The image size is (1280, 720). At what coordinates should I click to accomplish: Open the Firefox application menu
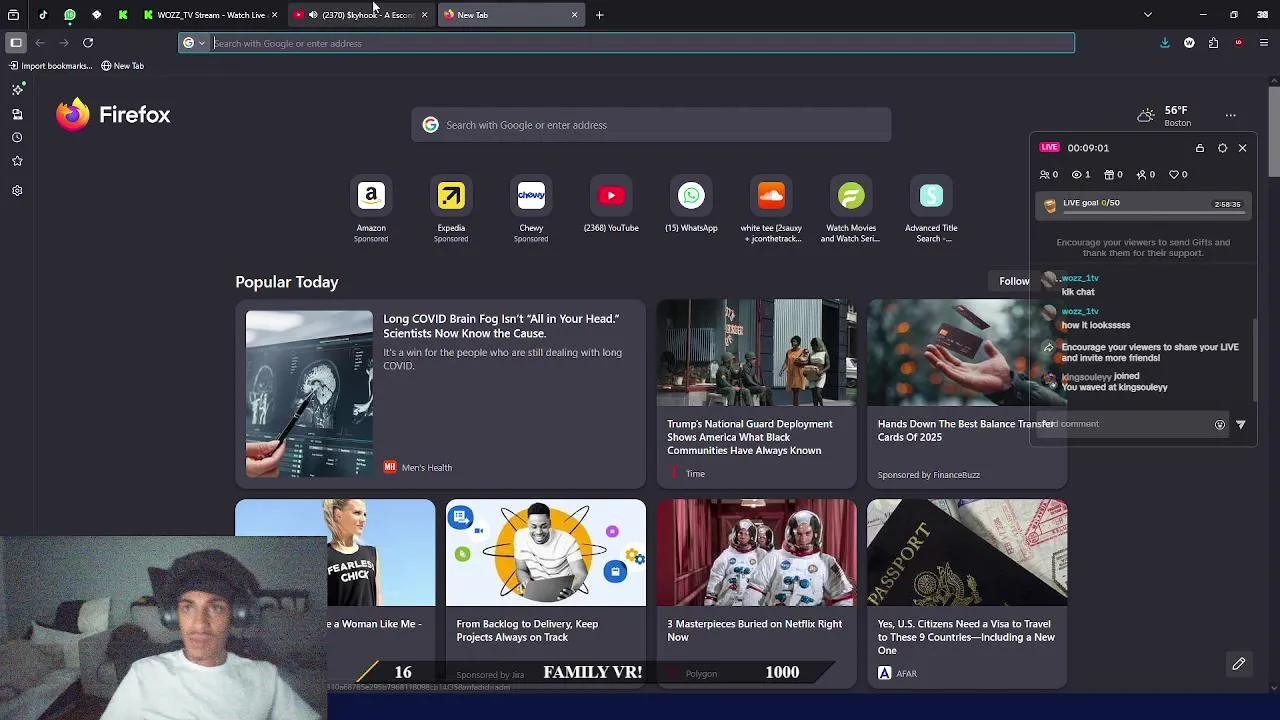tap(1264, 43)
